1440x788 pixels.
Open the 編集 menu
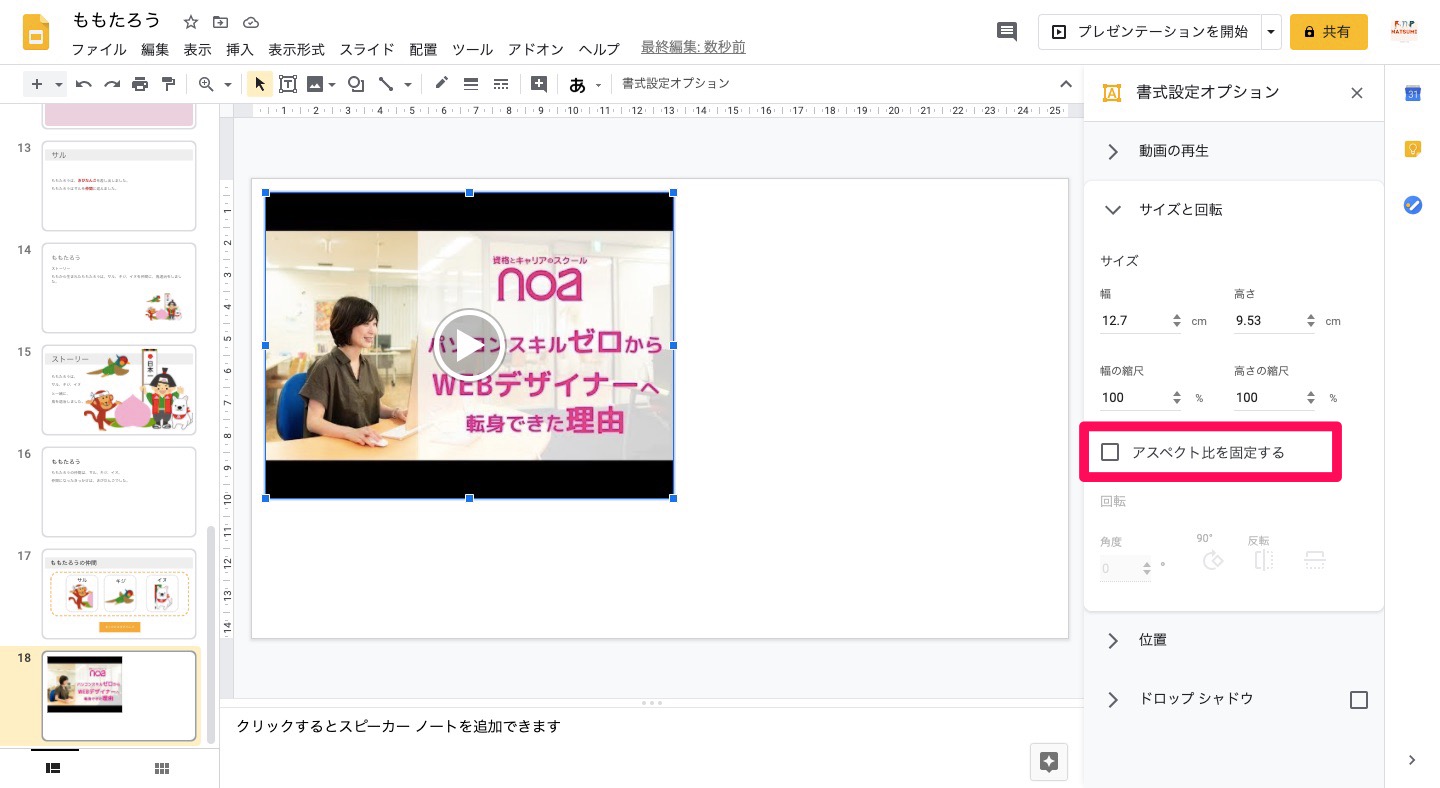click(x=155, y=49)
